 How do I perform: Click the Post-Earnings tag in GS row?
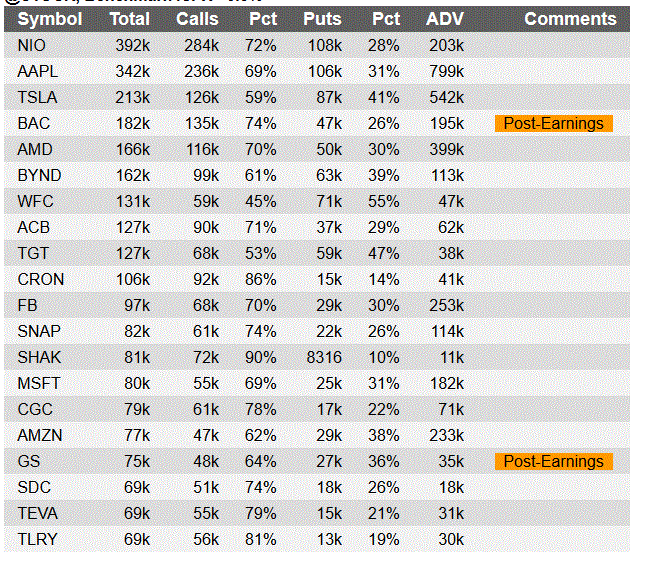point(553,461)
